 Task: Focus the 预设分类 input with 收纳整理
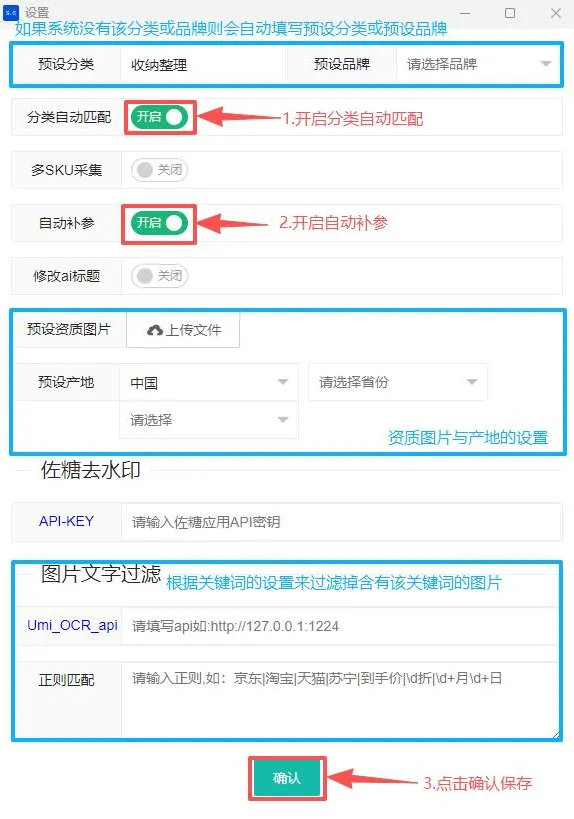[x=203, y=65]
